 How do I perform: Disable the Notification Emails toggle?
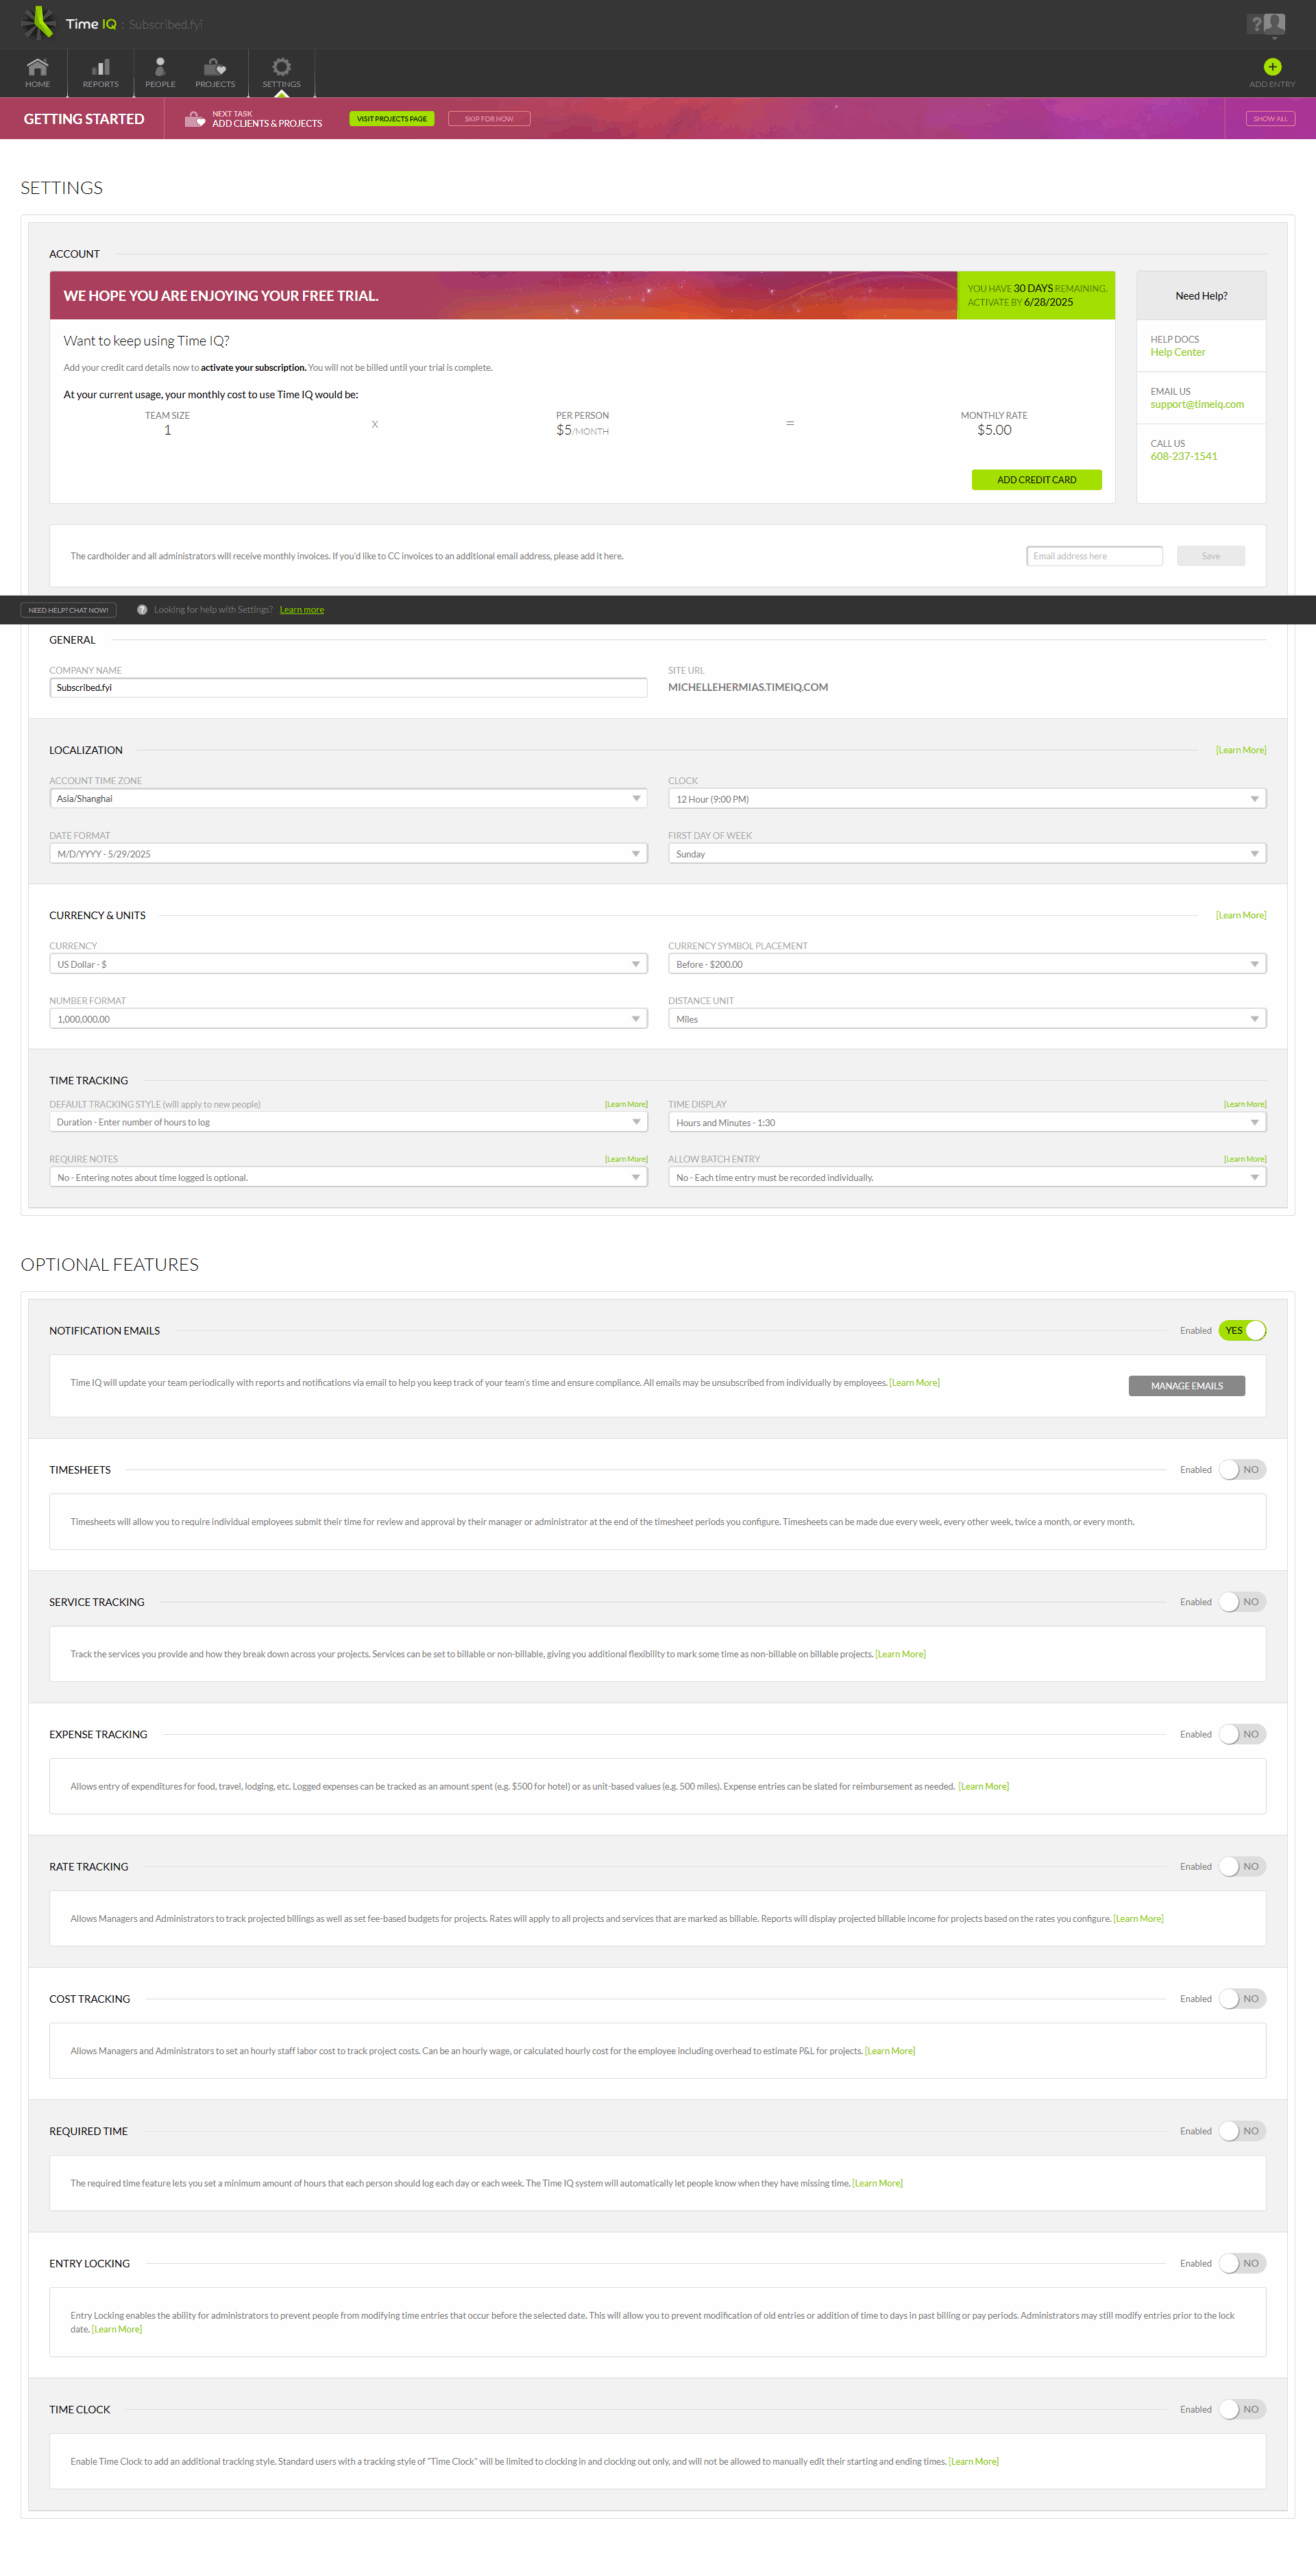click(1241, 1330)
